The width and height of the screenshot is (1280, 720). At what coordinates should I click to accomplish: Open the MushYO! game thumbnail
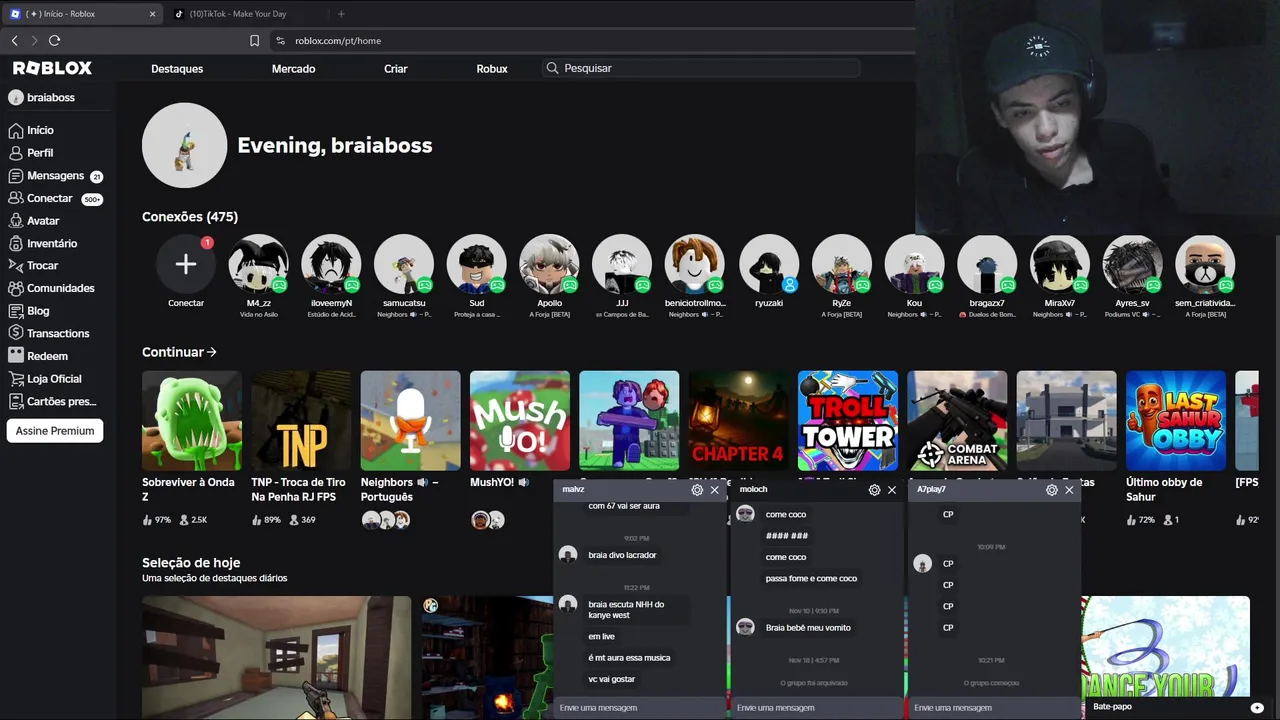(520, 421)
